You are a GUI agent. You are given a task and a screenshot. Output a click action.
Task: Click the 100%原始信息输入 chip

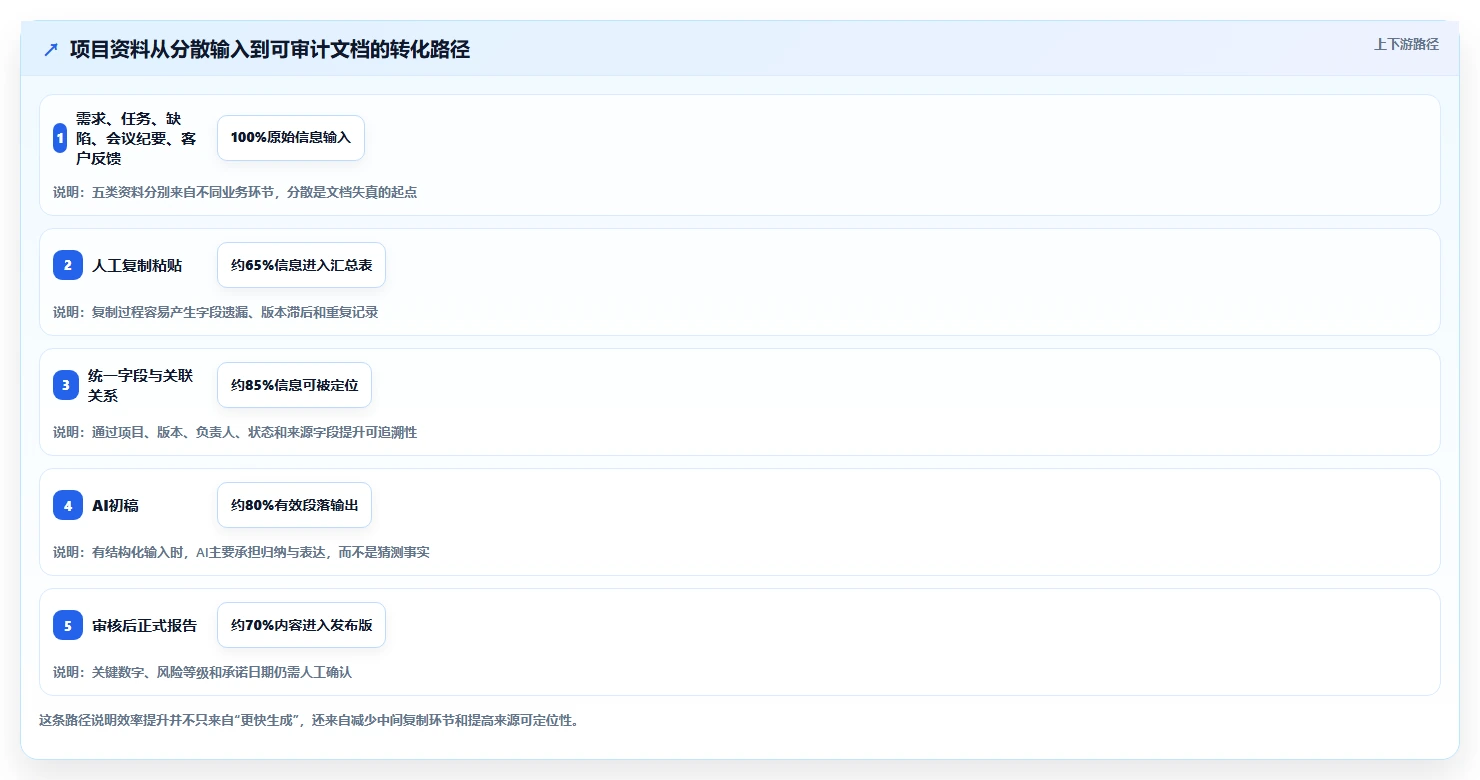point(291,138)
